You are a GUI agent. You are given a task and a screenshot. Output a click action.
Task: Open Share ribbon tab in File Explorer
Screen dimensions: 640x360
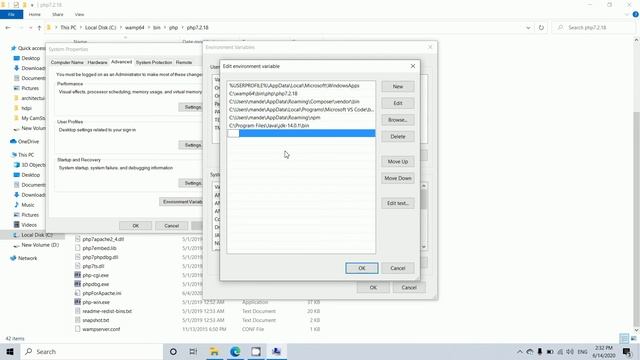point(58,14)
